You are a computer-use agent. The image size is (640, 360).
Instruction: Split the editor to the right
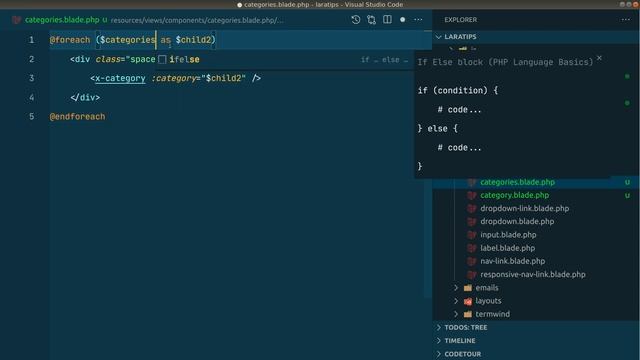(x=387, y=20)
